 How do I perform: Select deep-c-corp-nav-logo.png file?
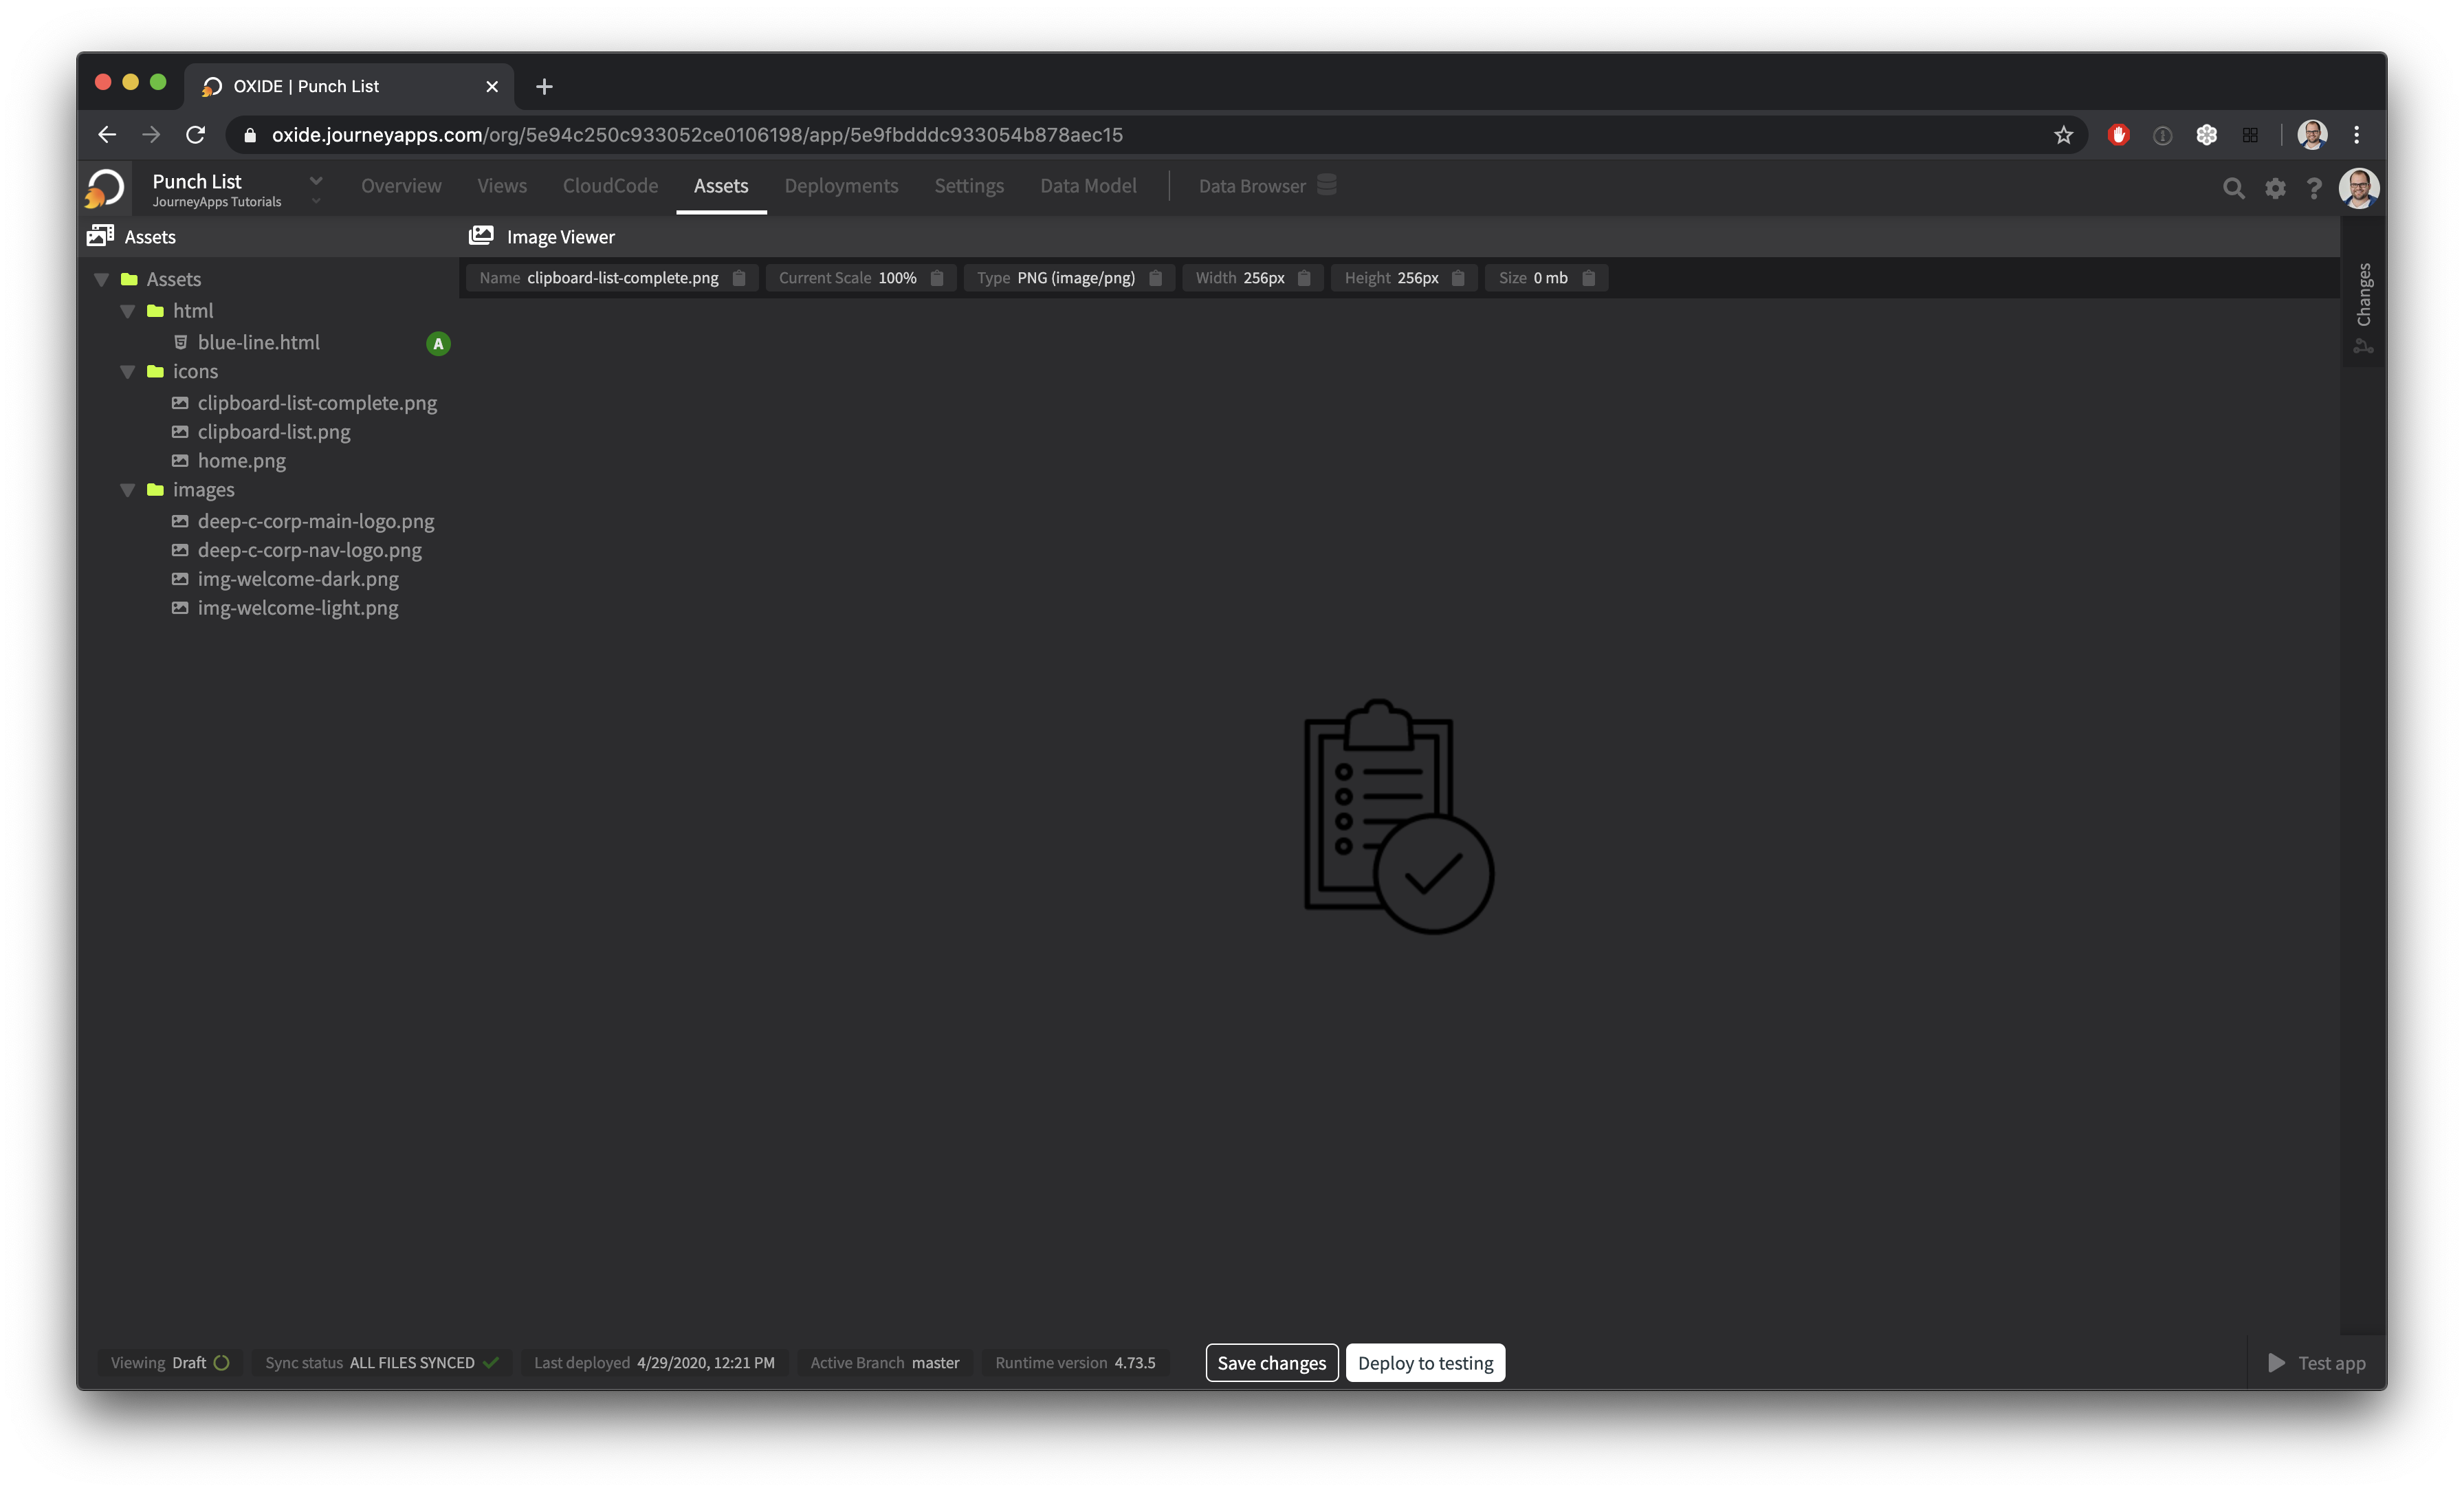coord(310,550)
